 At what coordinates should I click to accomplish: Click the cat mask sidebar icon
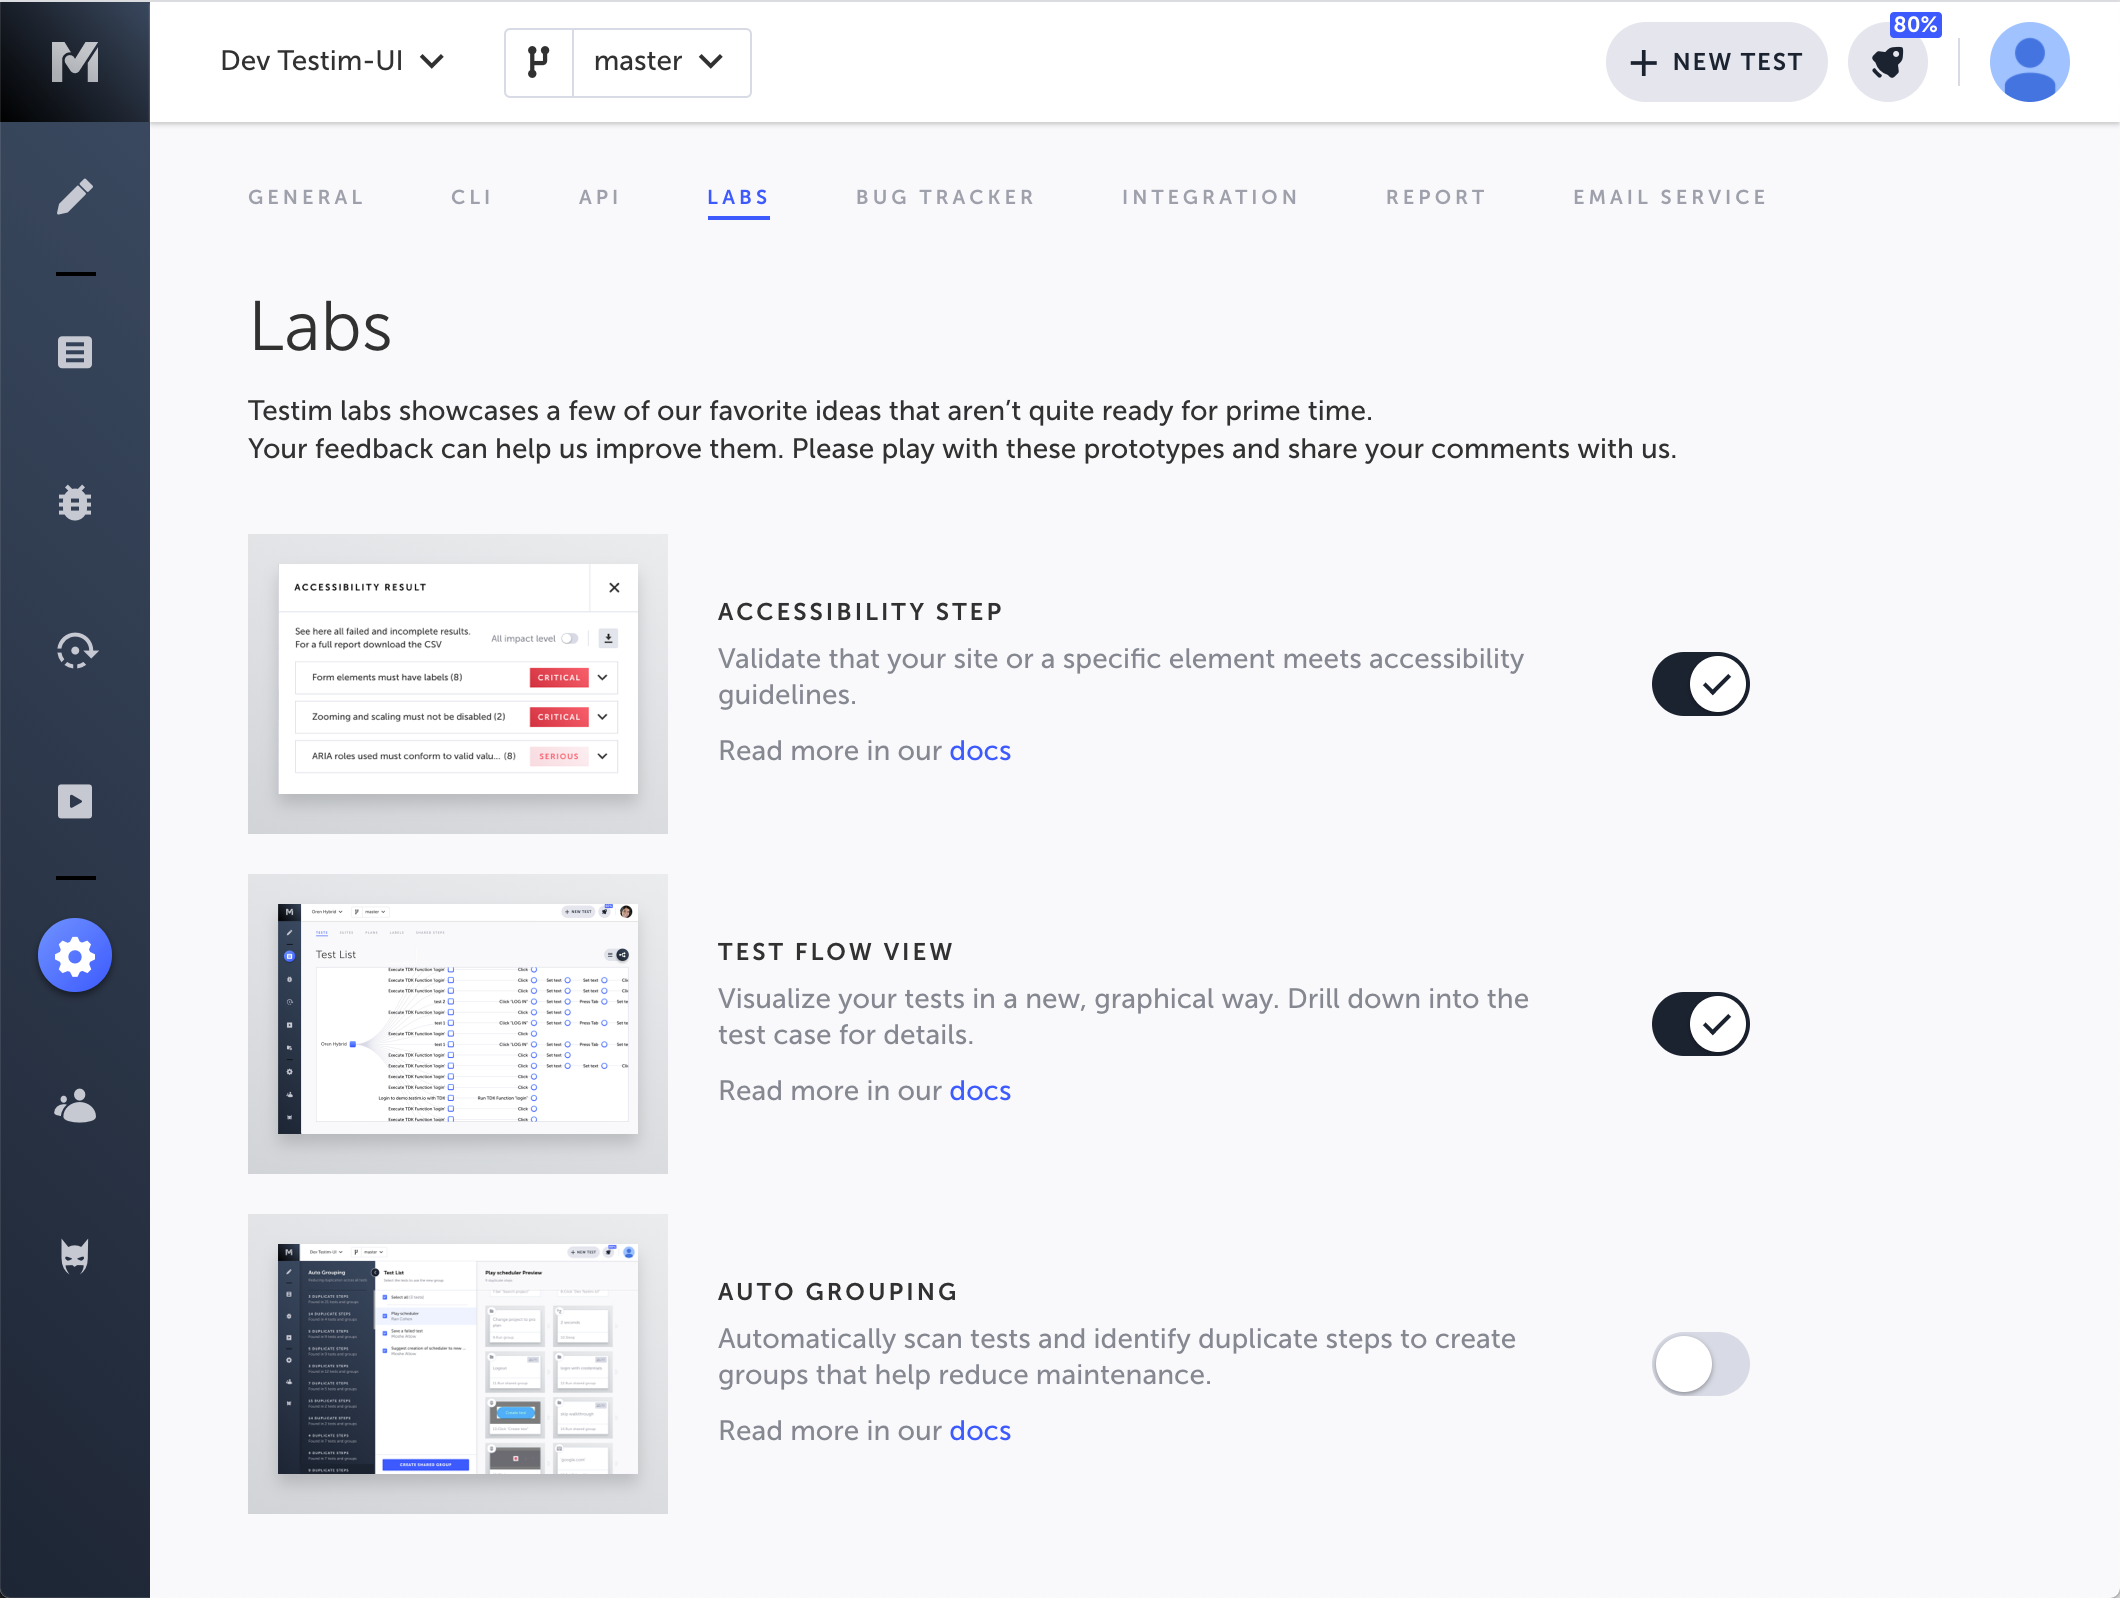(x=75, y=1256)
